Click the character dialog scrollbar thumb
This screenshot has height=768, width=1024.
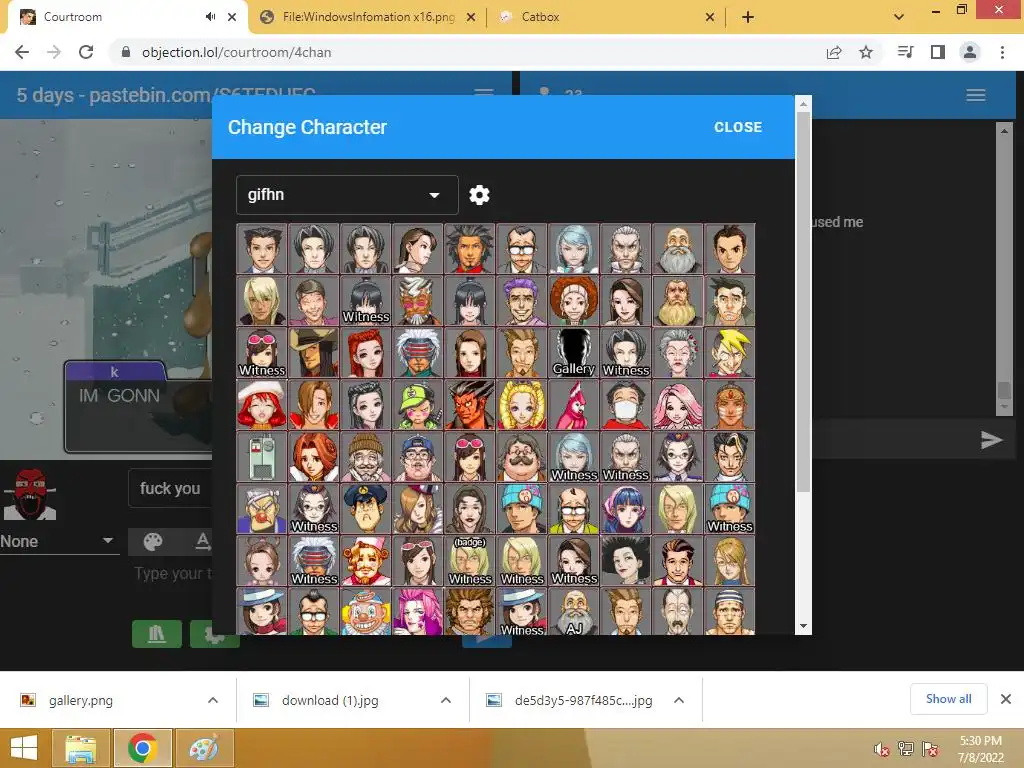[803, 300]
